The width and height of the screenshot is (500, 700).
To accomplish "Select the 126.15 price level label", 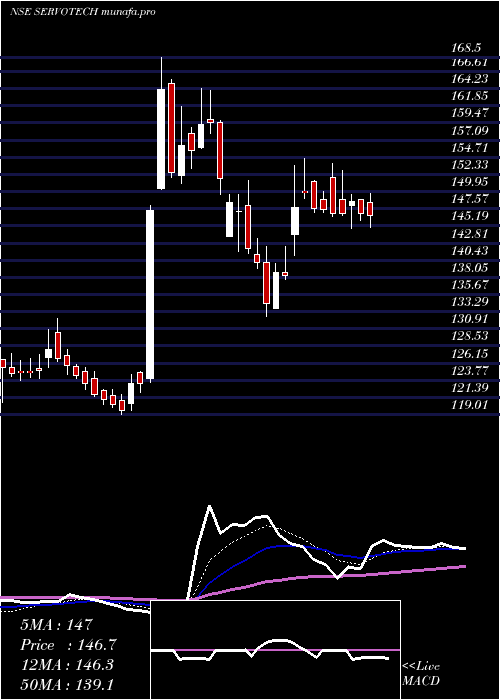I will [x=470, y=354].
